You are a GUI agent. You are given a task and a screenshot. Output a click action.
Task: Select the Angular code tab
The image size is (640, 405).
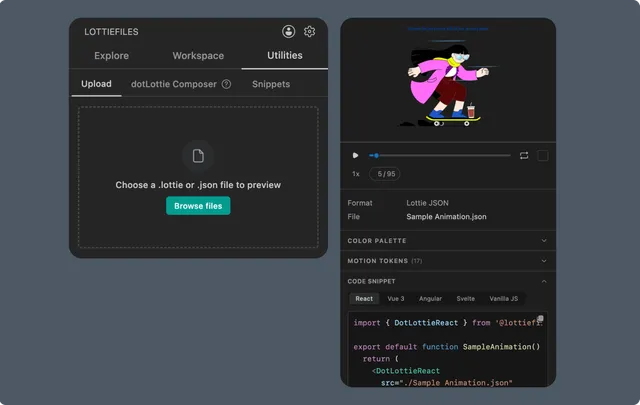430,299
